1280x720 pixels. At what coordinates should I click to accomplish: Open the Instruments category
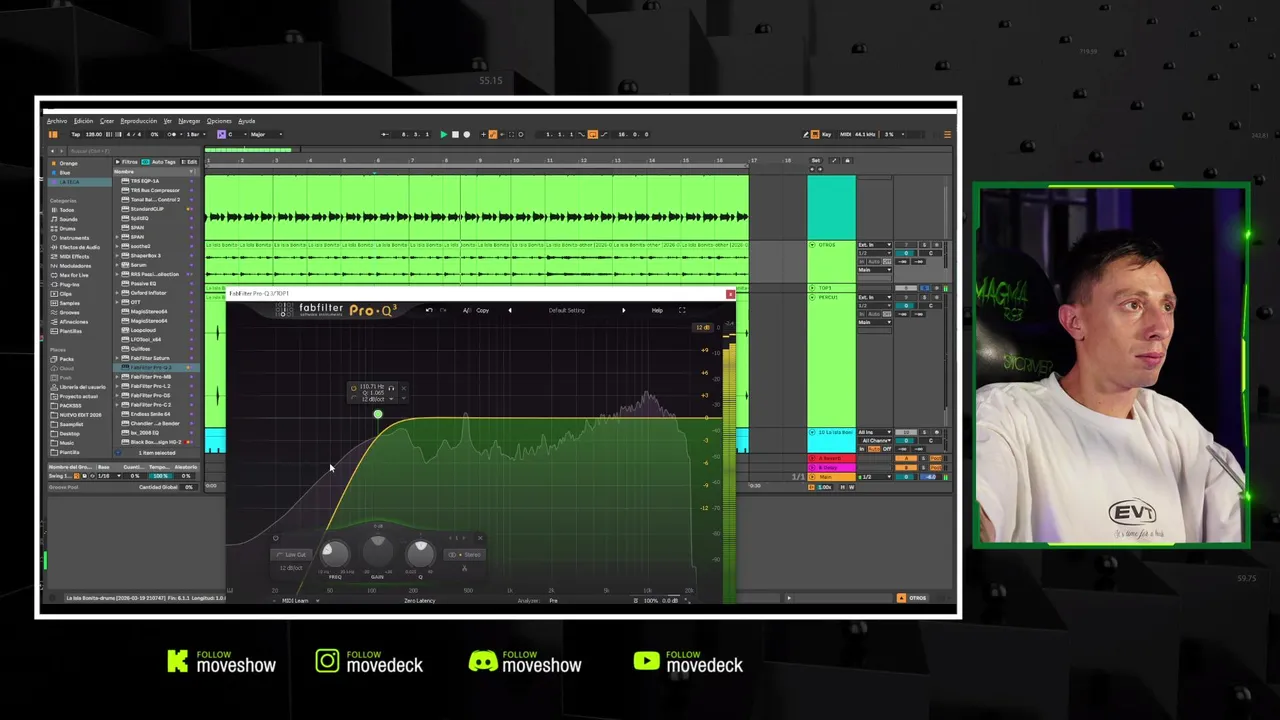[72, 238]
